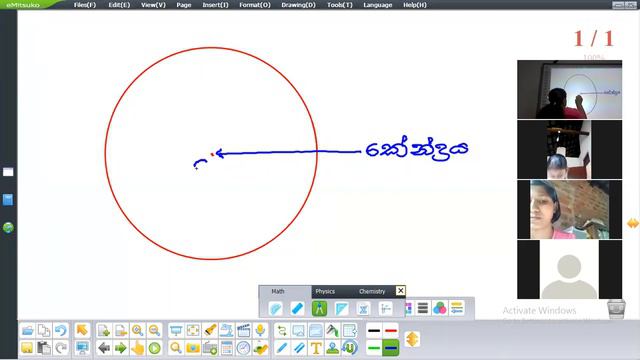The height and width of the screenshot is (360, 640).
Task: Click the green play button
Action: coord(154,348)
